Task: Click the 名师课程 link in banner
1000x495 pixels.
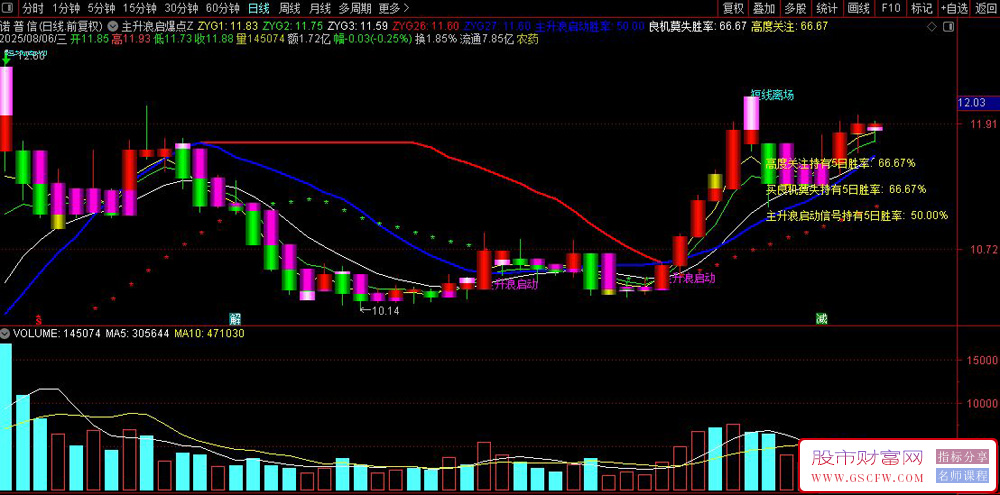Action: tap(962, 475)
